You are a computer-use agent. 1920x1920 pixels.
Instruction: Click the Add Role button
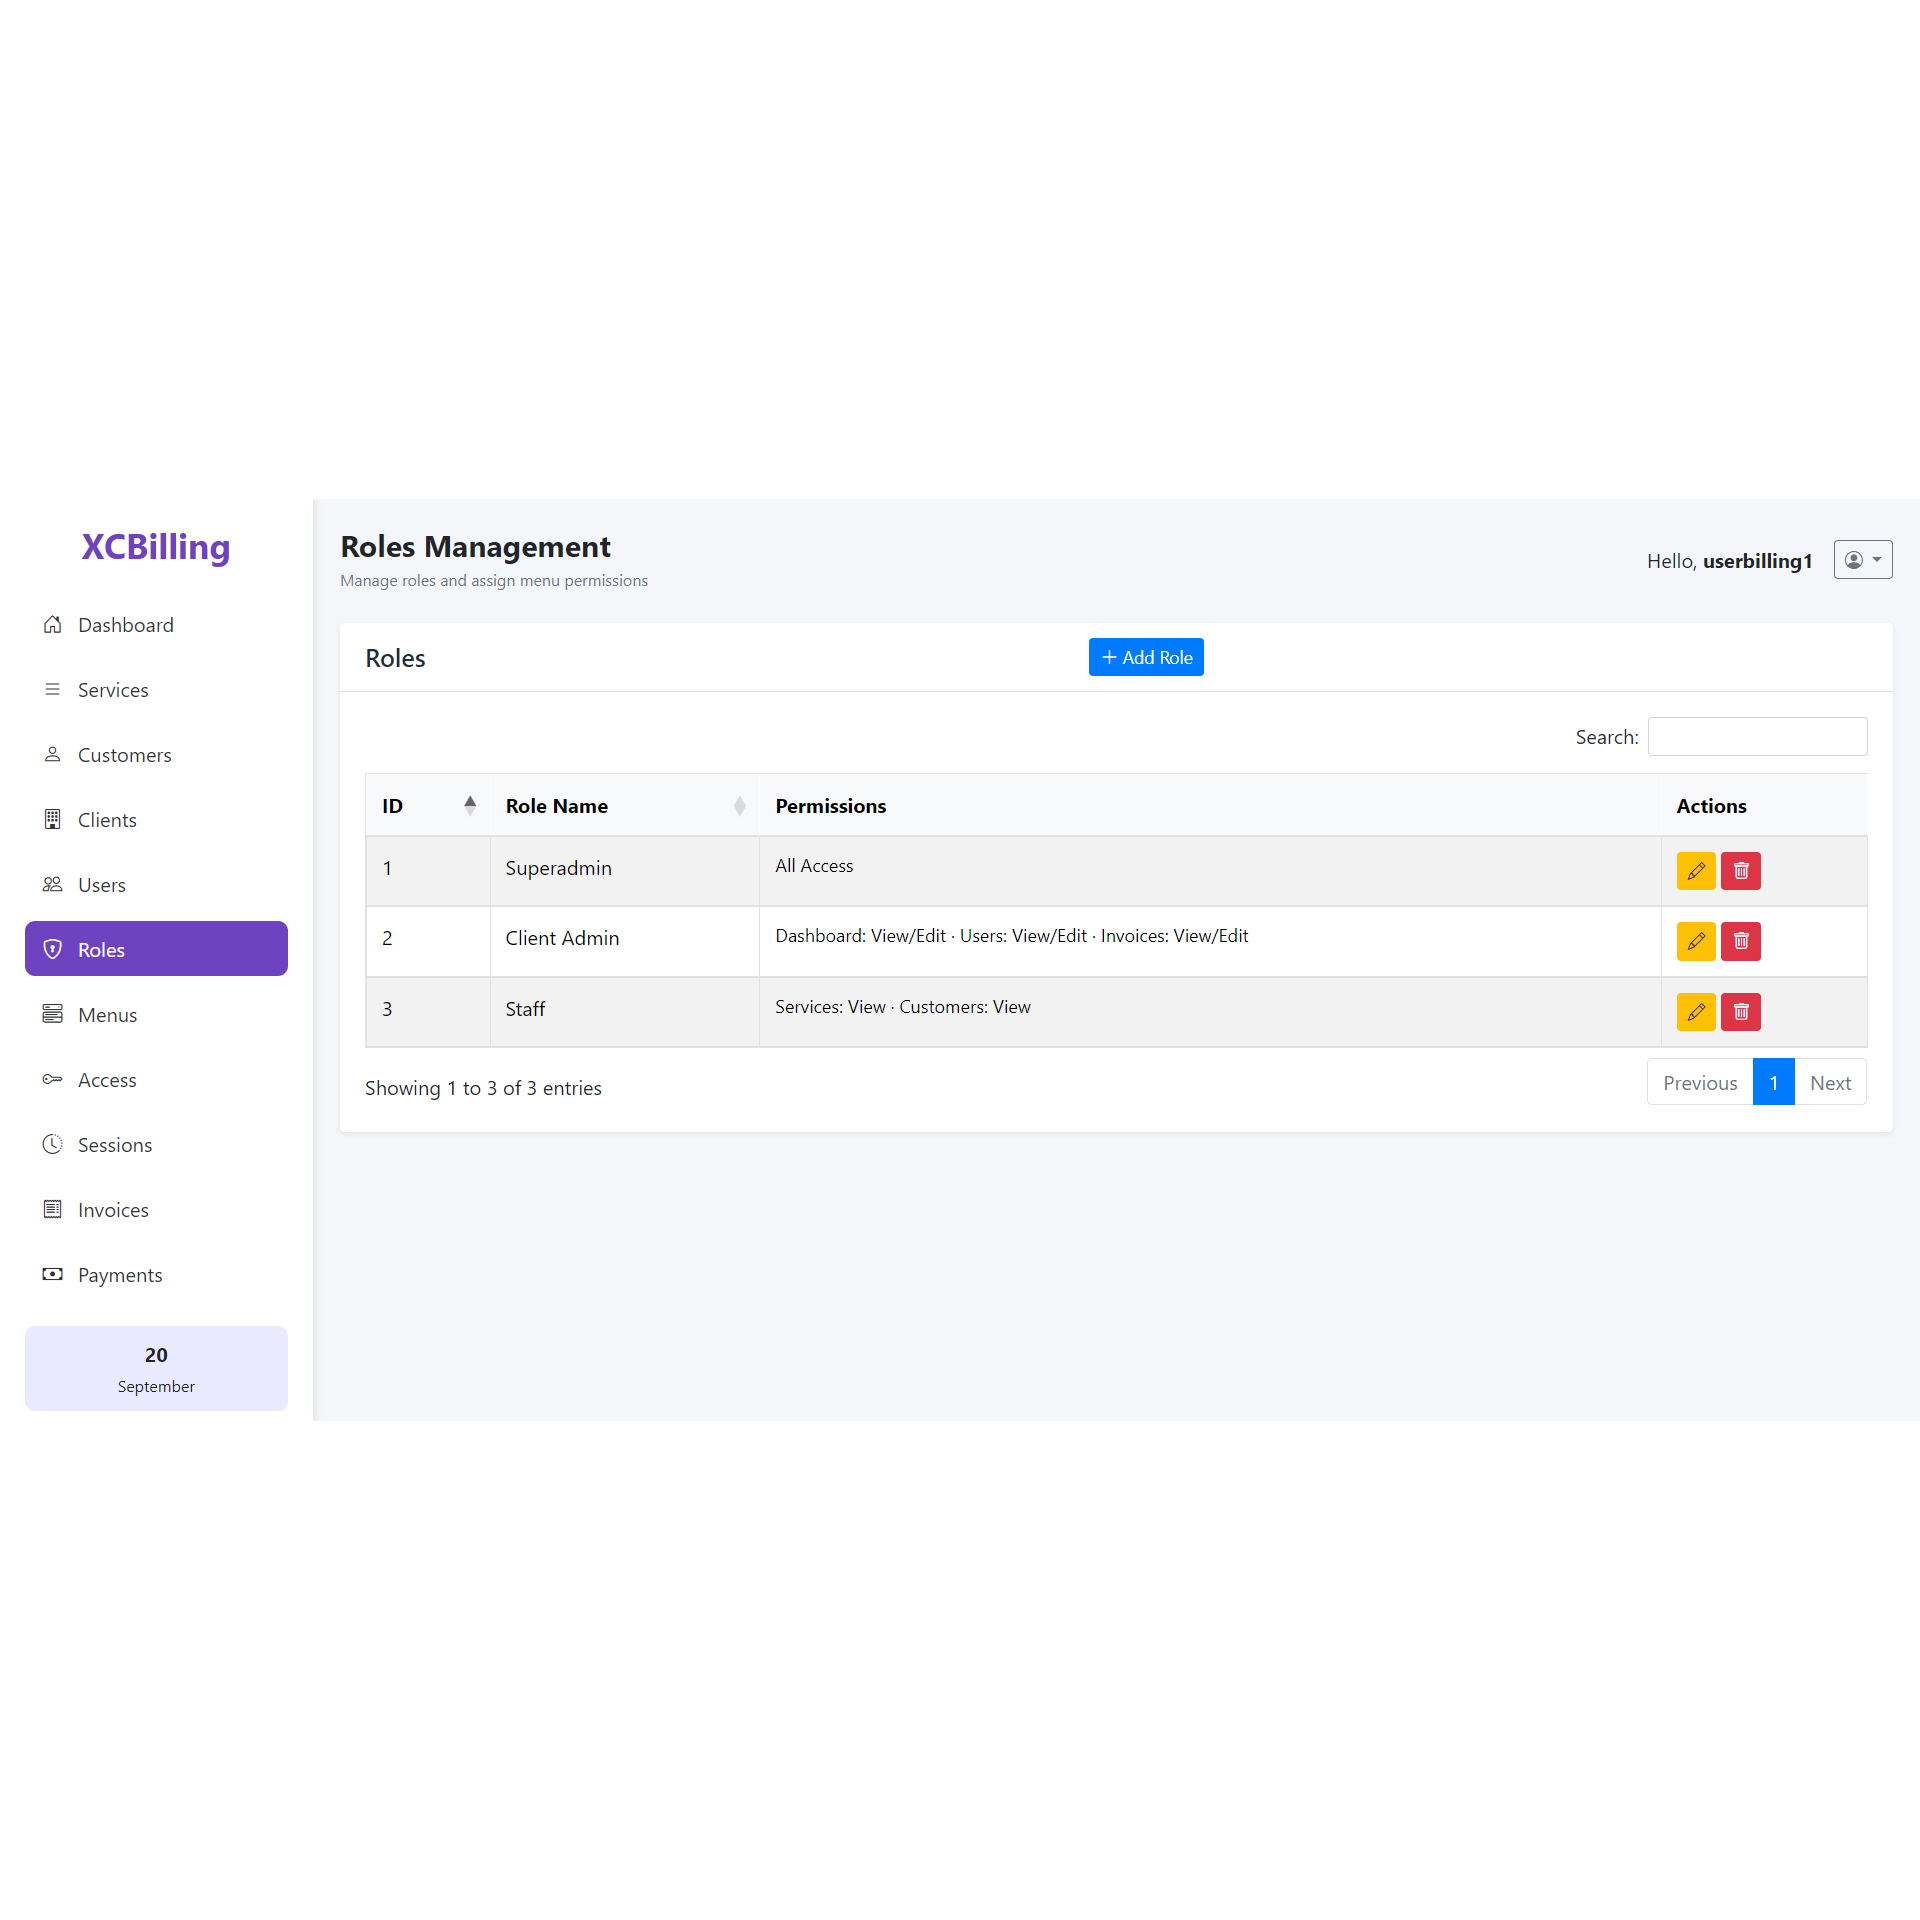[1145, 657]
